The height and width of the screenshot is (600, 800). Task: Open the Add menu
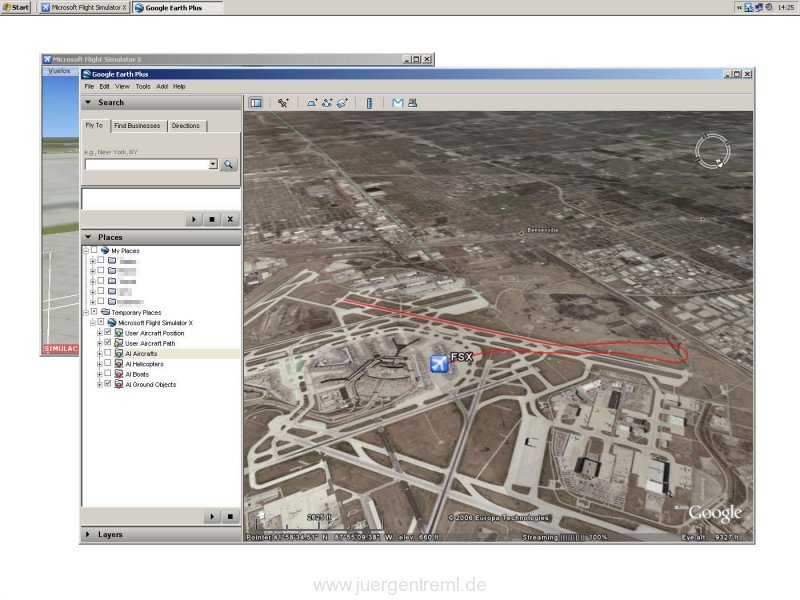coord(162,86)
